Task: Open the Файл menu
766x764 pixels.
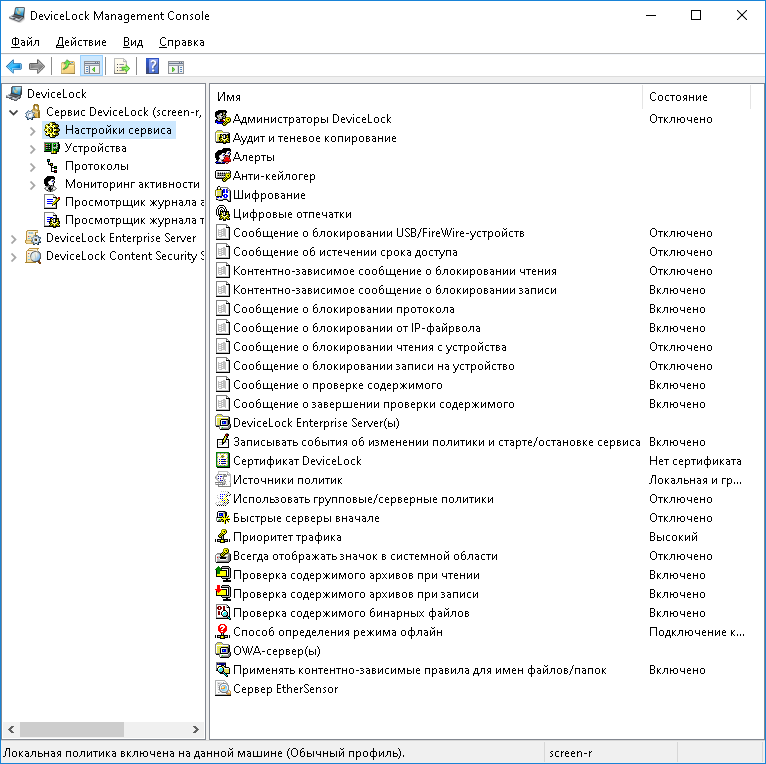Action: [x=25, y=42]
